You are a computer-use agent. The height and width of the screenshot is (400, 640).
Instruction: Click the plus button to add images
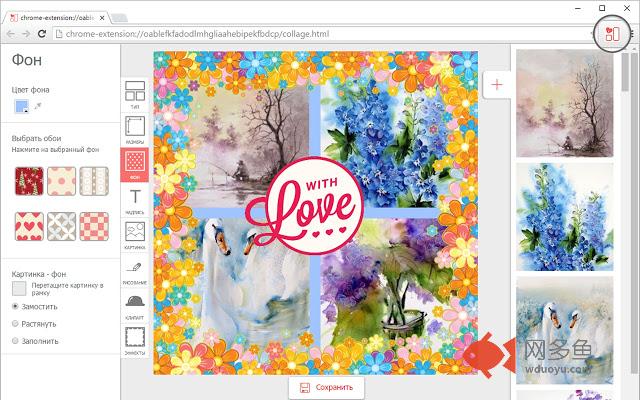497,84
